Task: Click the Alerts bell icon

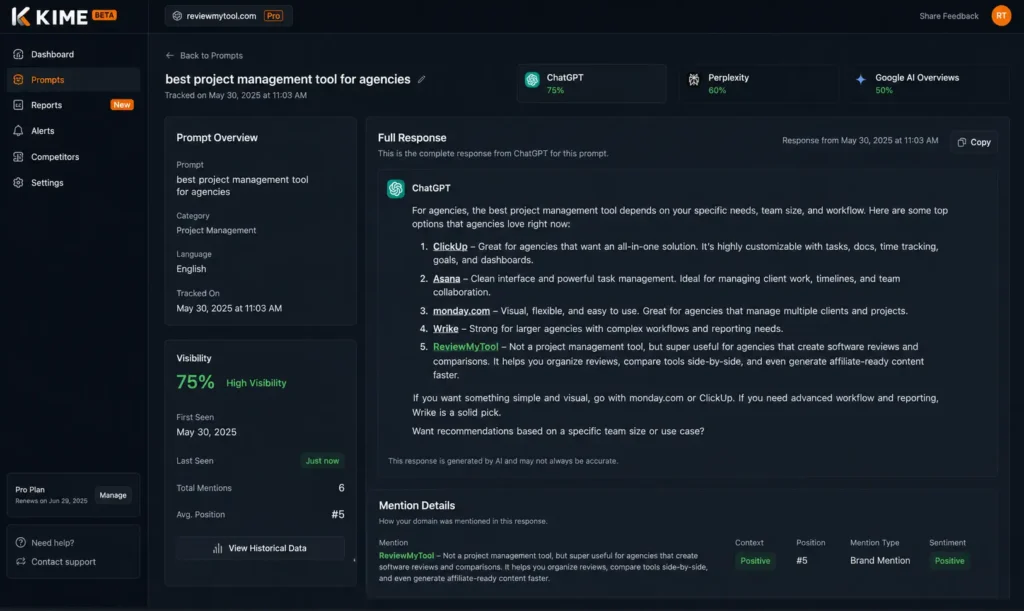Action: 18,131
